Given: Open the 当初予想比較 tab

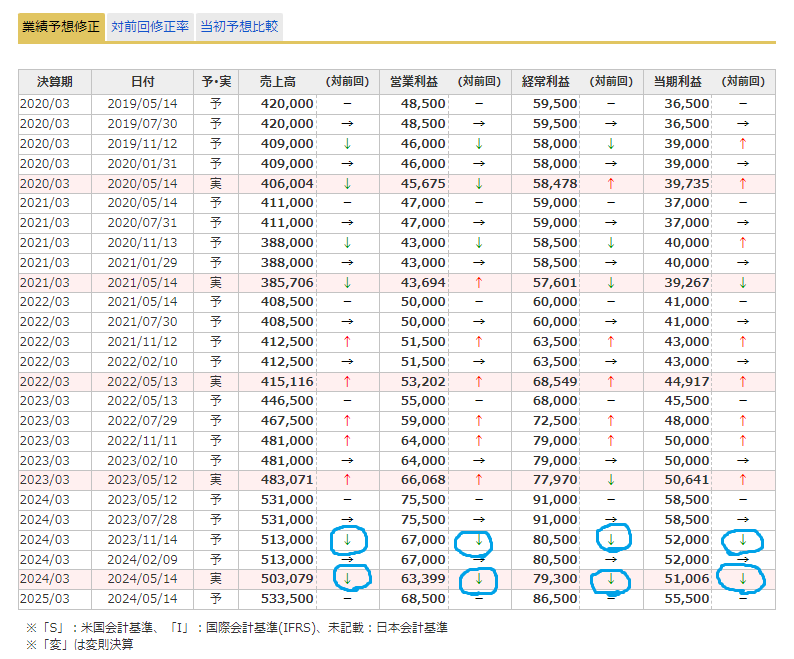Looking at the screenshot, I should pyautogui.click(x=239, y=27).
